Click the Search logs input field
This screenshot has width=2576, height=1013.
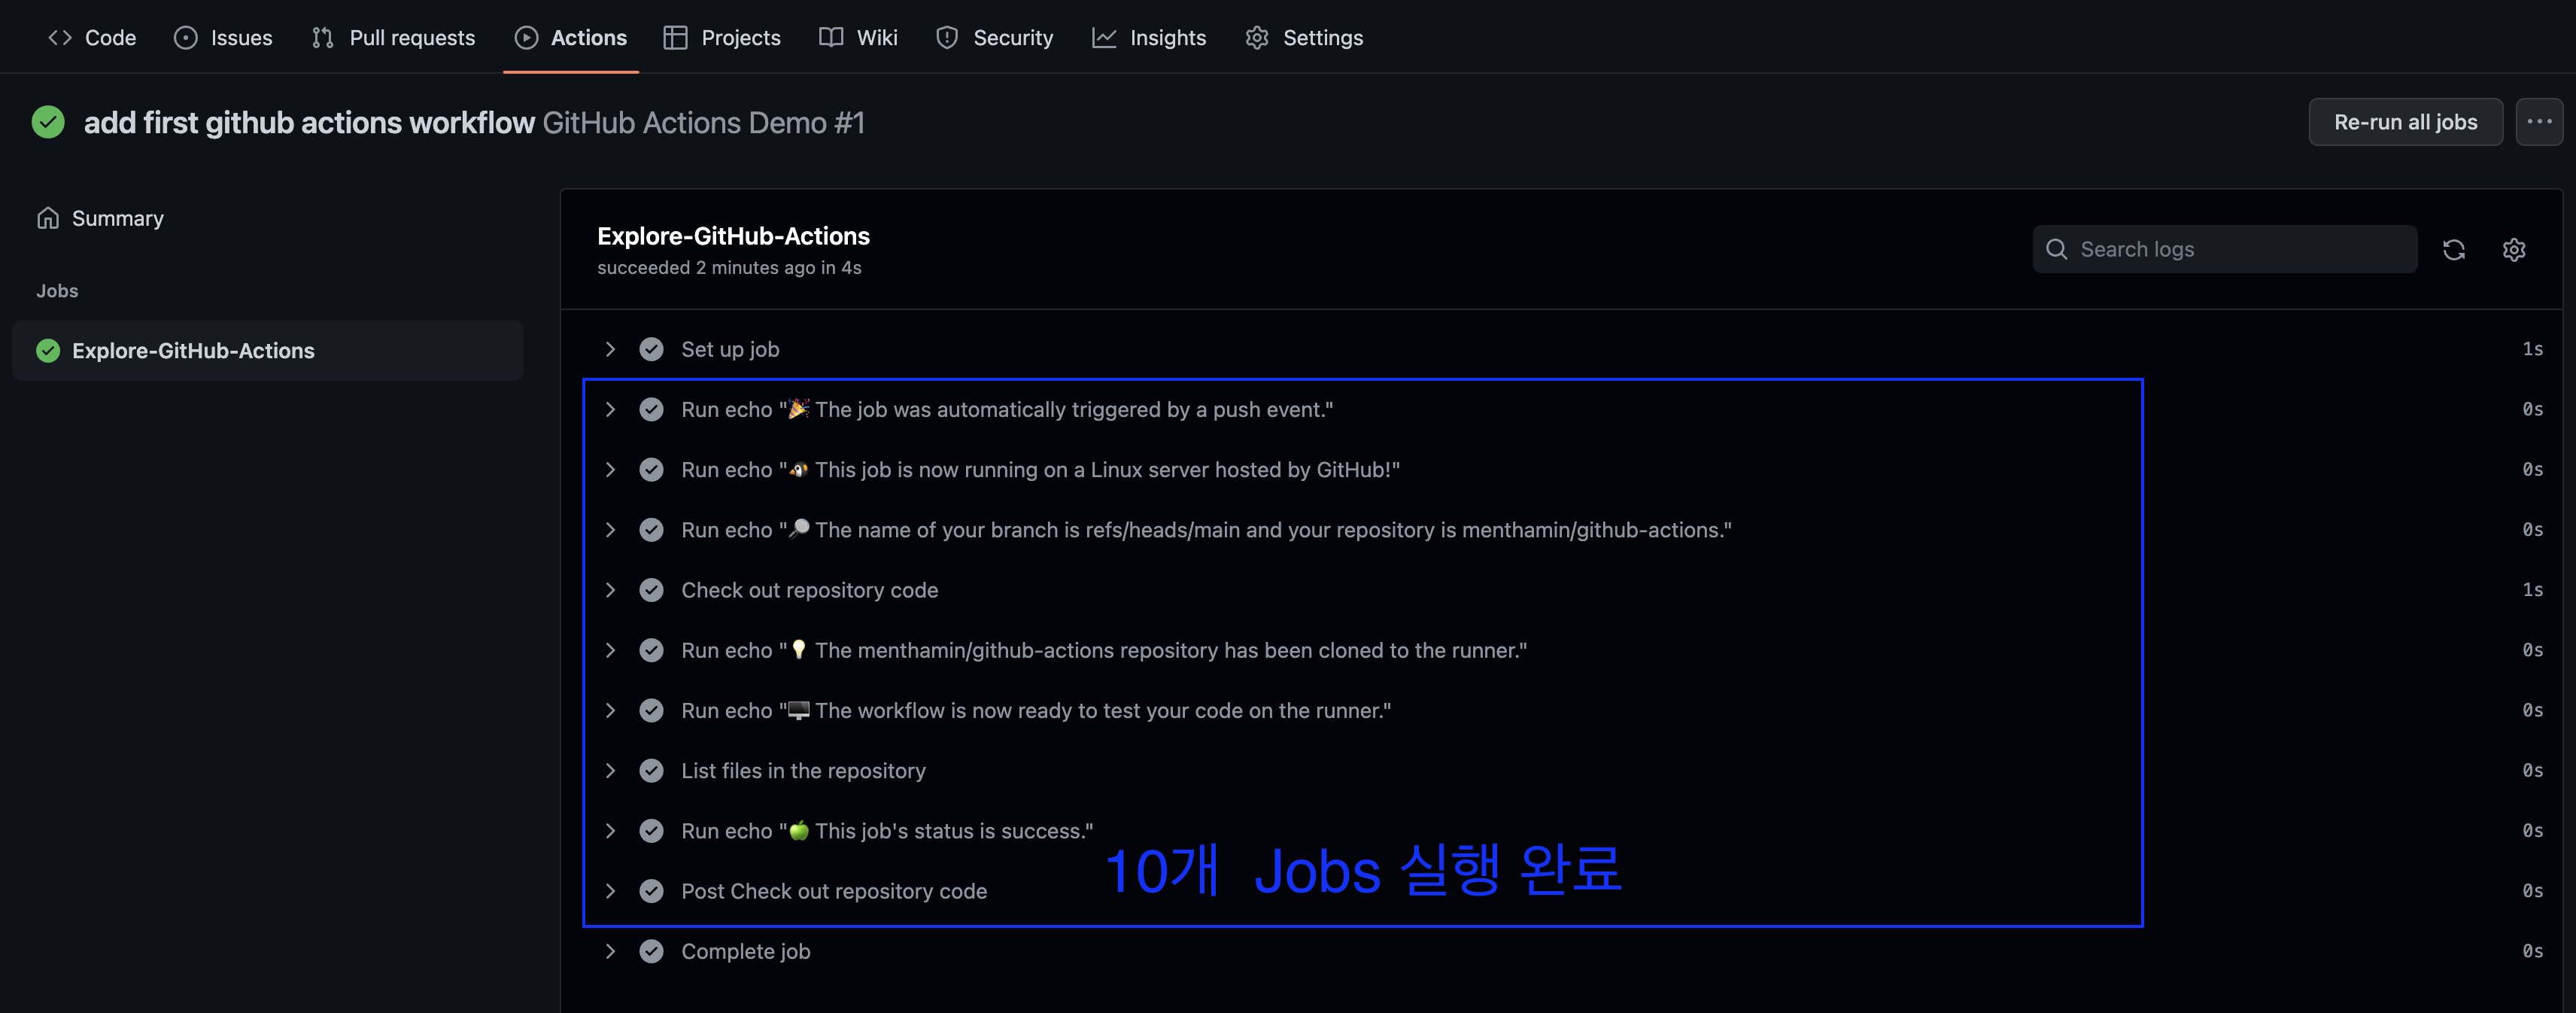coord(2240,249)
